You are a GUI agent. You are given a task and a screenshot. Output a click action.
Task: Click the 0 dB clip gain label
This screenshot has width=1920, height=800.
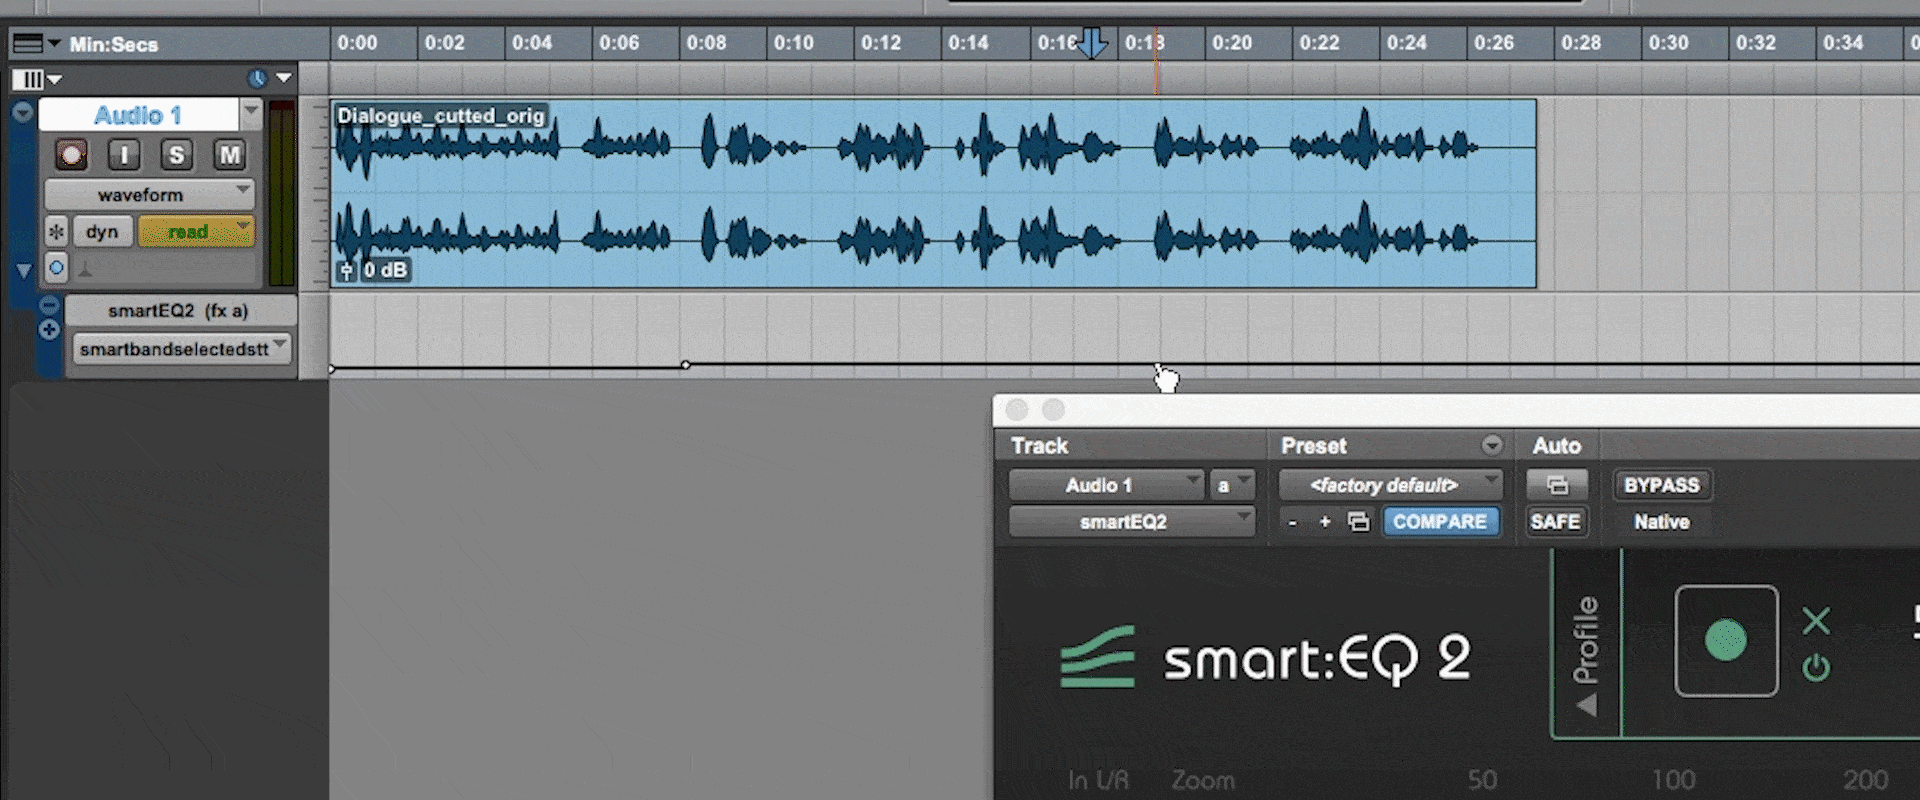tap(385, 270)
